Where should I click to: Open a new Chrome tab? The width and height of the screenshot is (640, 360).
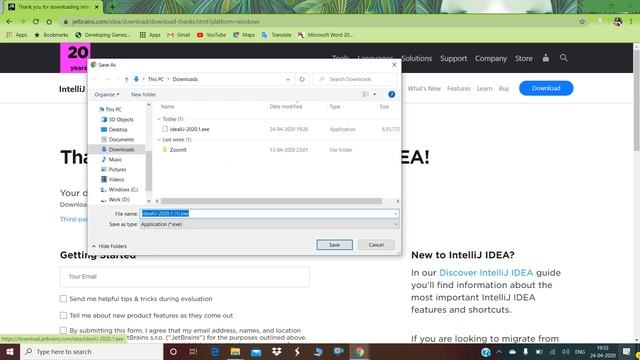112,7
